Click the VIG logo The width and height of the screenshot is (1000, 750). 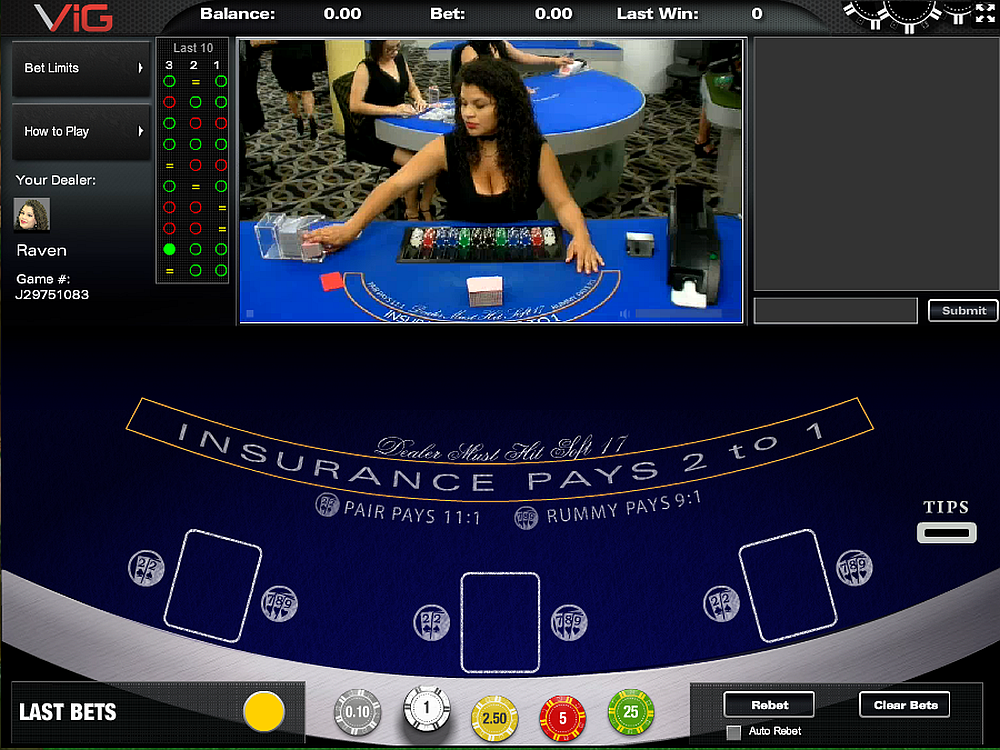click(x=73, y=17)
